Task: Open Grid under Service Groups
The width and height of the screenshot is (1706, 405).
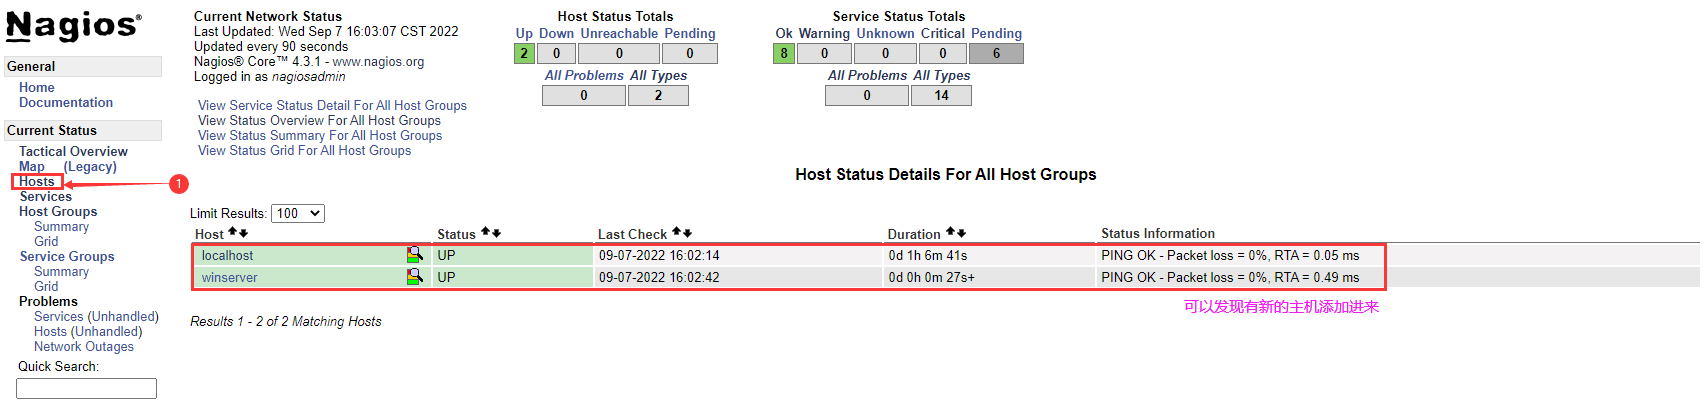Action: [46, 286]
